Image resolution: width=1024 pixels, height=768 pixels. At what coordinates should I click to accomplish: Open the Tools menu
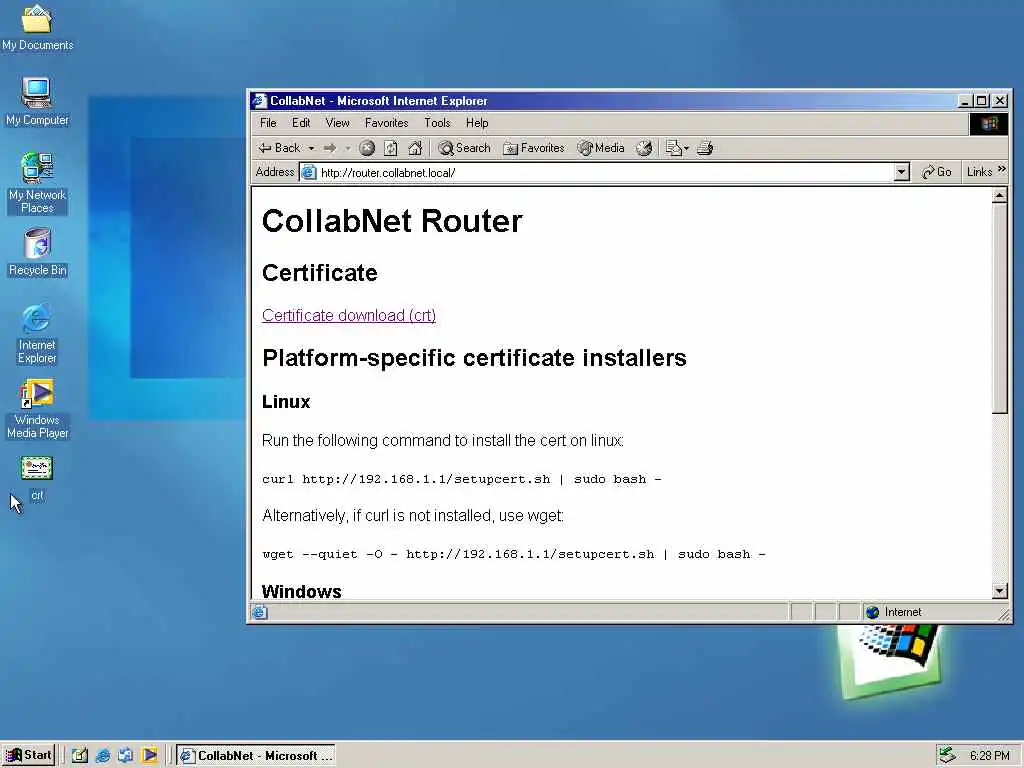[x=437, y=123]
